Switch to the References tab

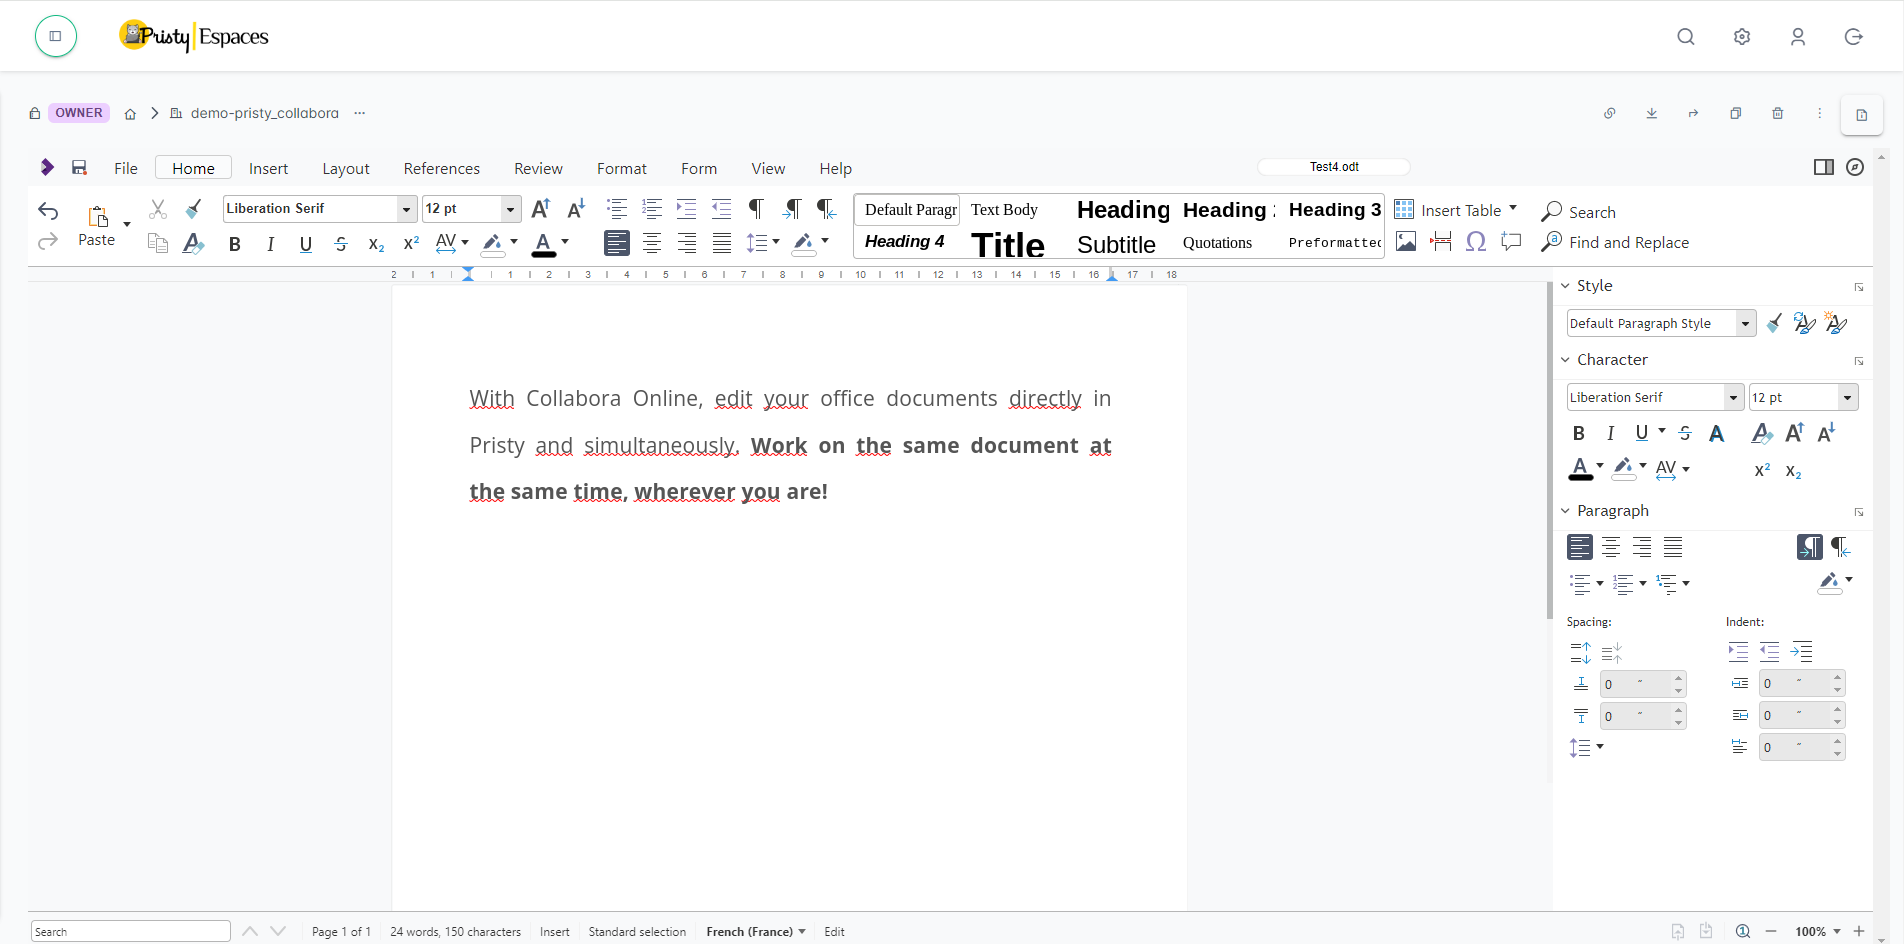click(441, 168)
